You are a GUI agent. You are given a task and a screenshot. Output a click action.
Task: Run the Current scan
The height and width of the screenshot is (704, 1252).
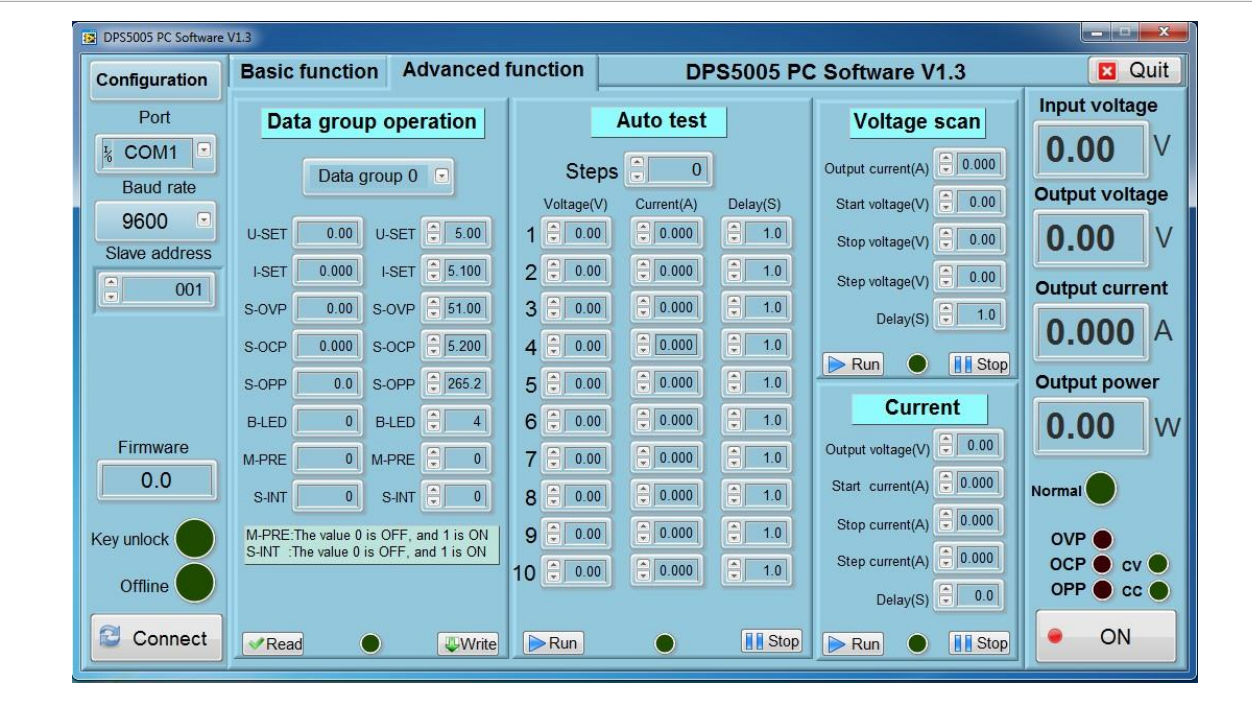[x=853, y=644]
